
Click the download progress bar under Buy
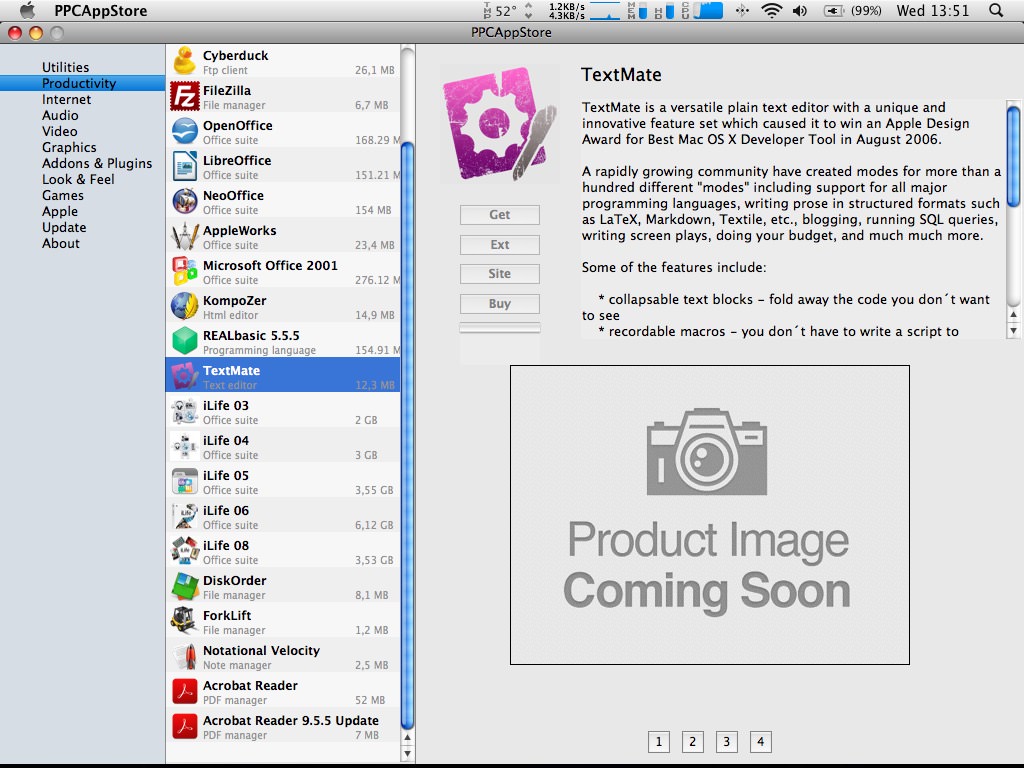pyautogui.click(x=500, y=327)
